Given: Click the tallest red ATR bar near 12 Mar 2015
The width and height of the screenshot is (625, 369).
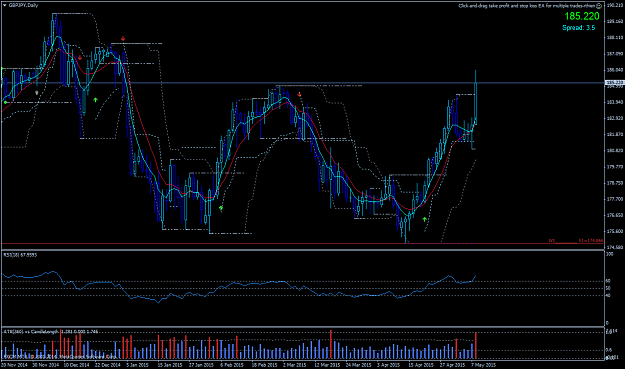Looking at the screenshot, I should [331, 344].
